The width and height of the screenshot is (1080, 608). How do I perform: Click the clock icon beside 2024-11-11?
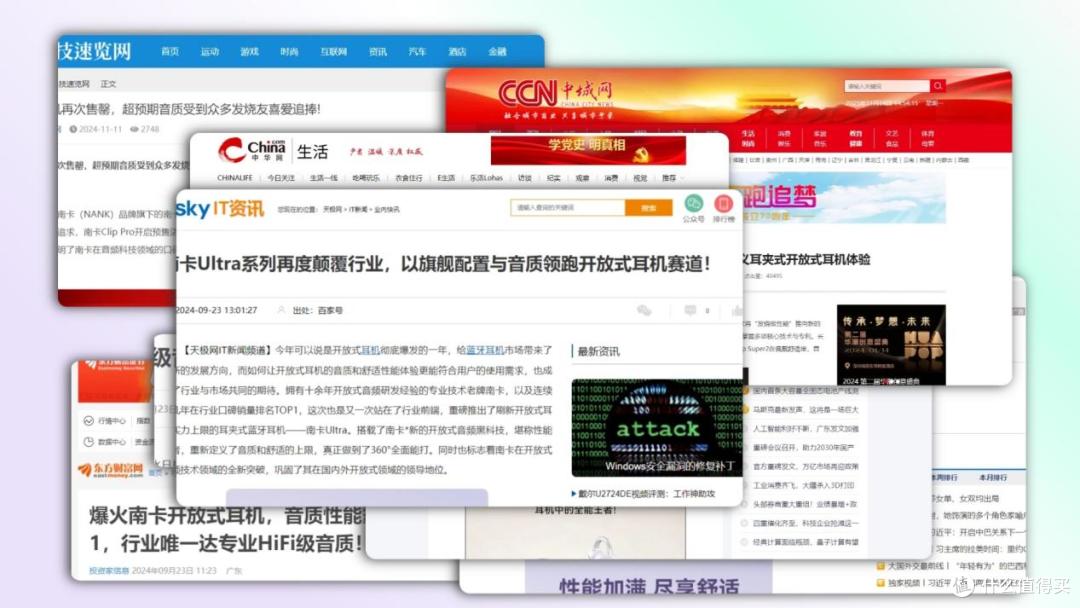pyautogui.click(x=73, y=129)
